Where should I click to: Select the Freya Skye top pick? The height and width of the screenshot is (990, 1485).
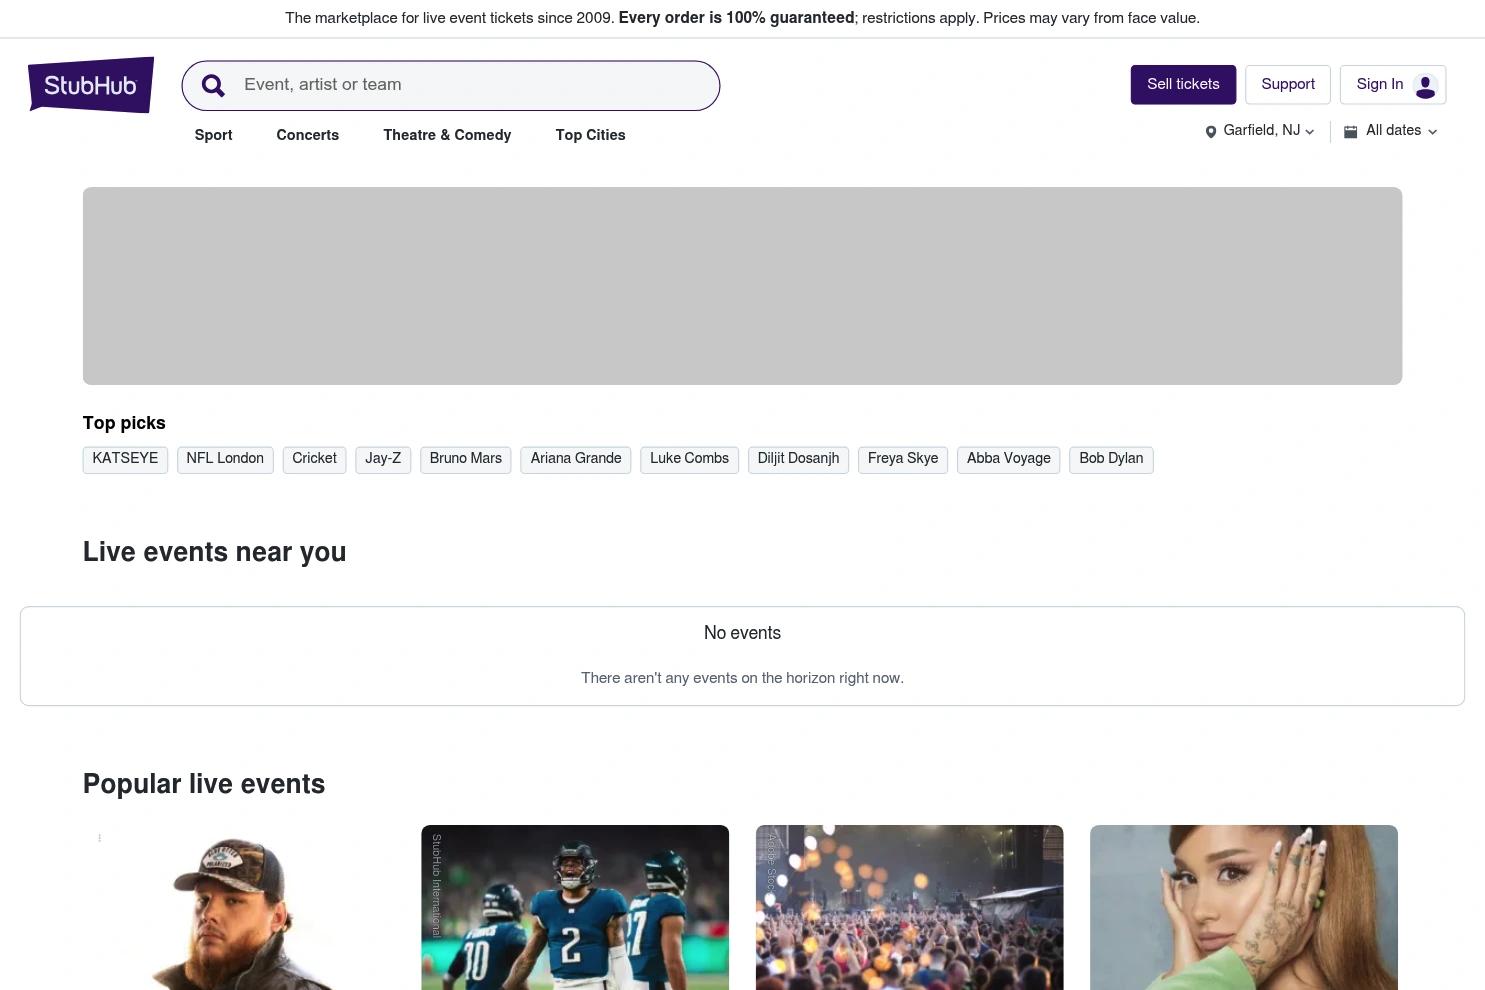click(x=903, y=459)
